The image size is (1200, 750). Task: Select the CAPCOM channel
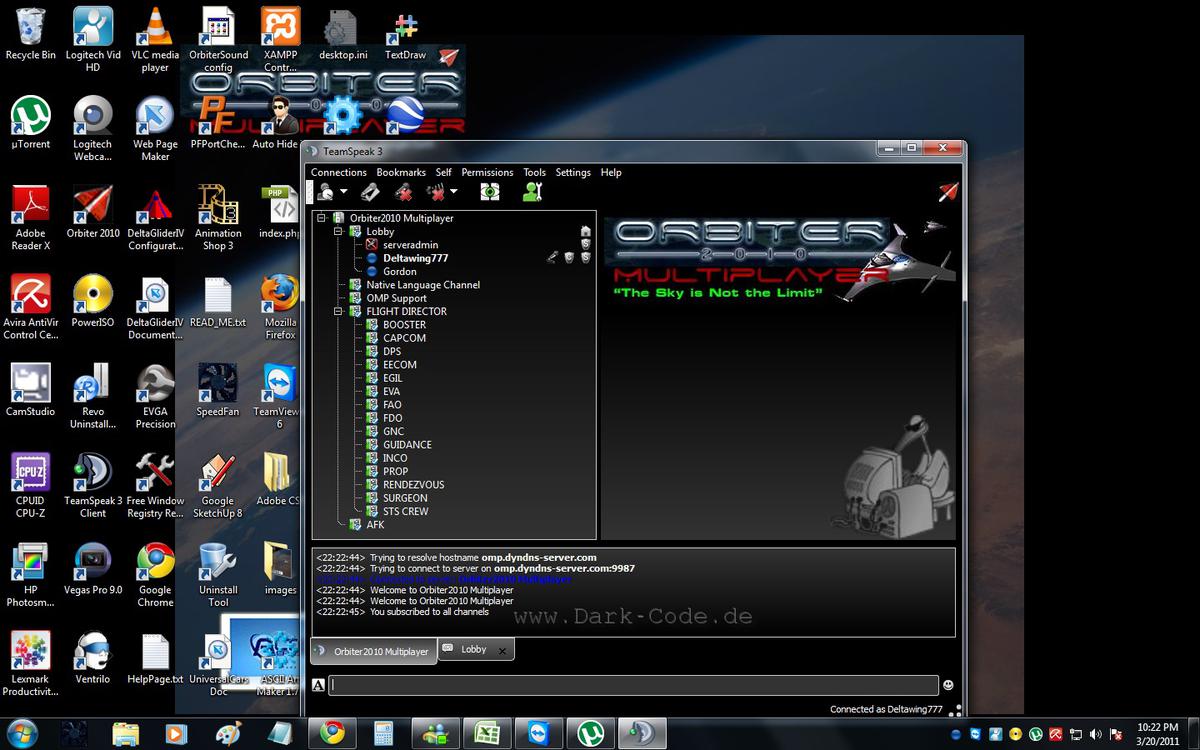[404, 338]
